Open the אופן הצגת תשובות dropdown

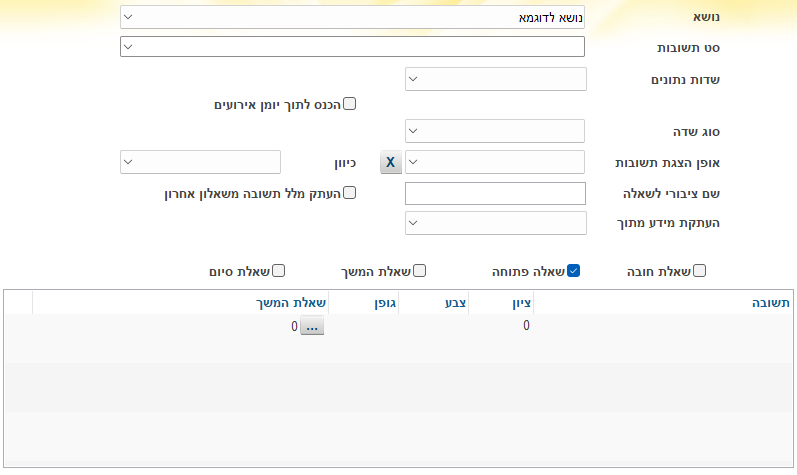[496, 162]
